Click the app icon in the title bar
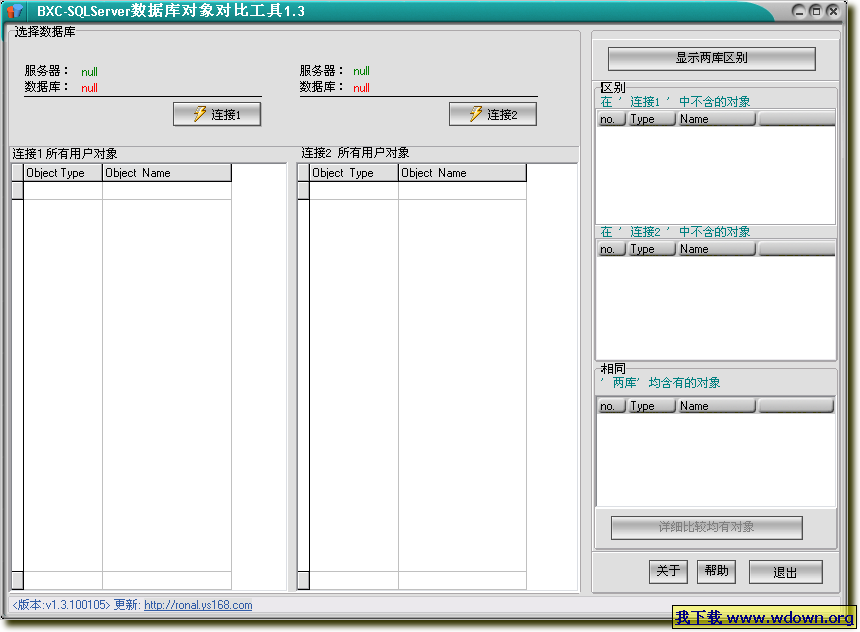Viewport: 860px width, 632px height. click(15, 11)
